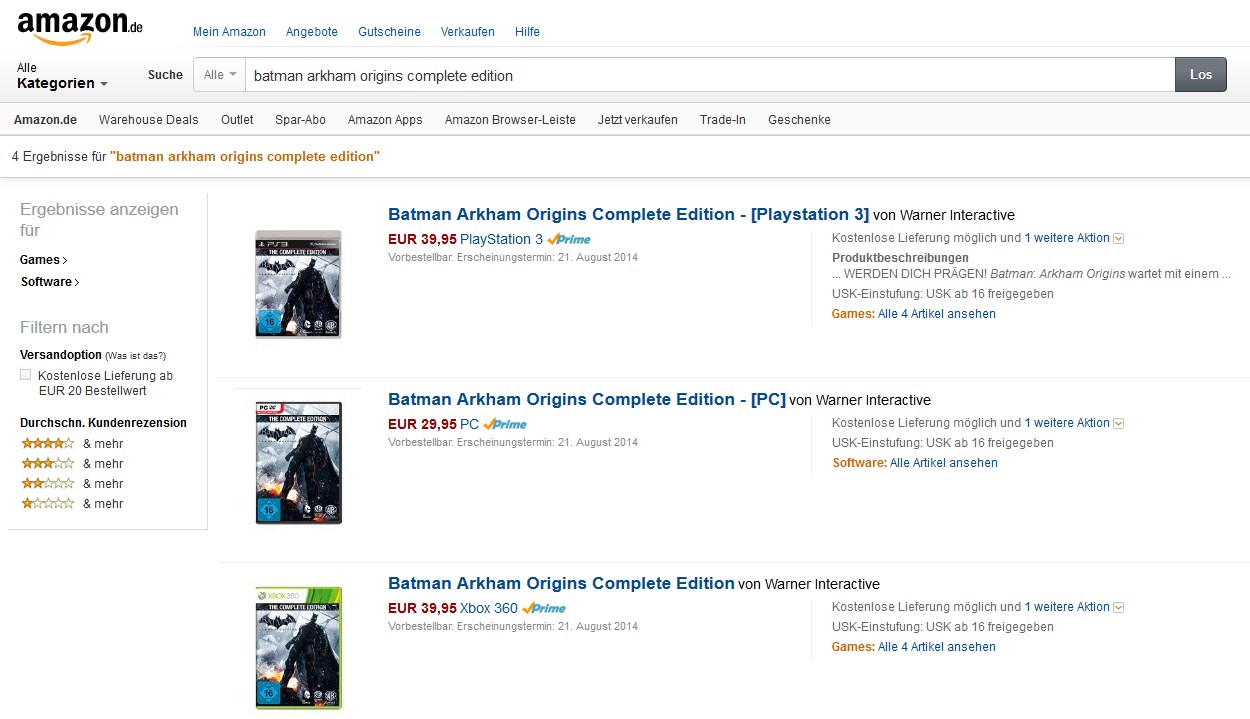This screenshot has height=719, width=1250.
Task: Open '1 weitere Aktion' for PlayStation 3 result
Action: pyautogui.click(x=1067, y=238)
